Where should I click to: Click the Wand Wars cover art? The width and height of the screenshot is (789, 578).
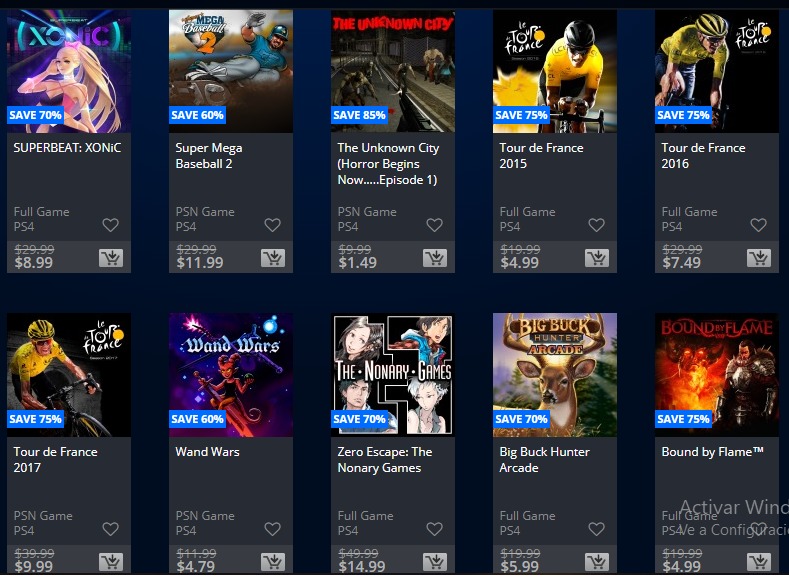click(x=231, y=375)
